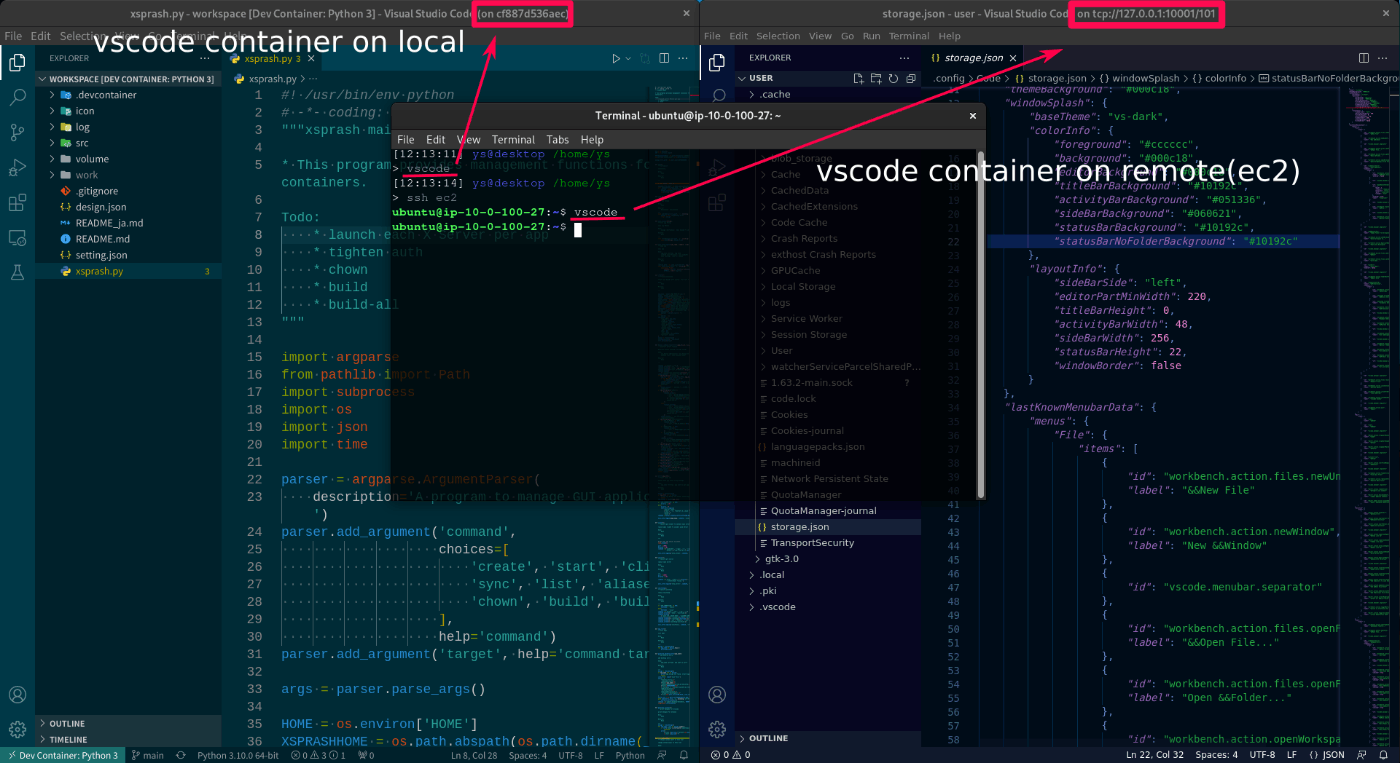Expand .local folder in USER tree
This screenshot has height=763, width=1400.
(828, 575)
